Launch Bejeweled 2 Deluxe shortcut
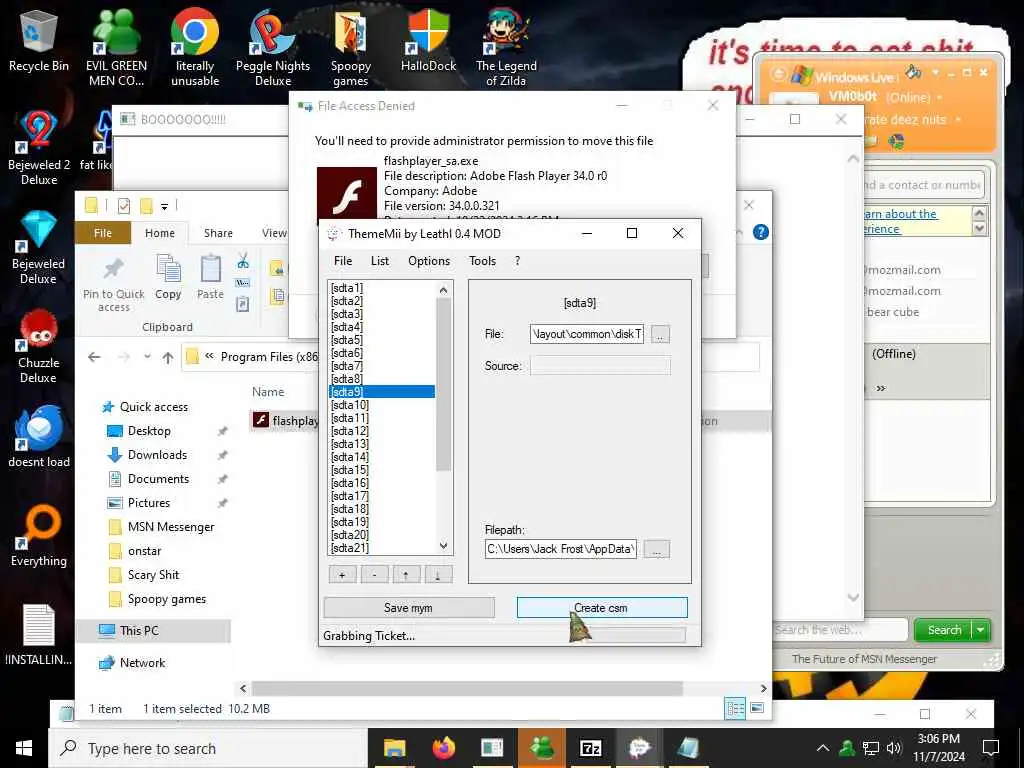The height and width of the screenshot is (768, 1024). tap(39, 148)
